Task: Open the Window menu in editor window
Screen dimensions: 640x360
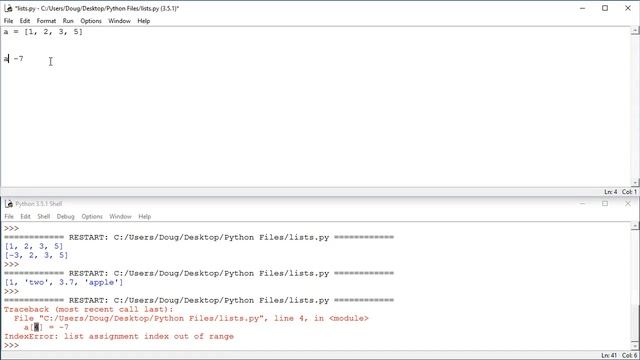Action: tap(119, 21)
